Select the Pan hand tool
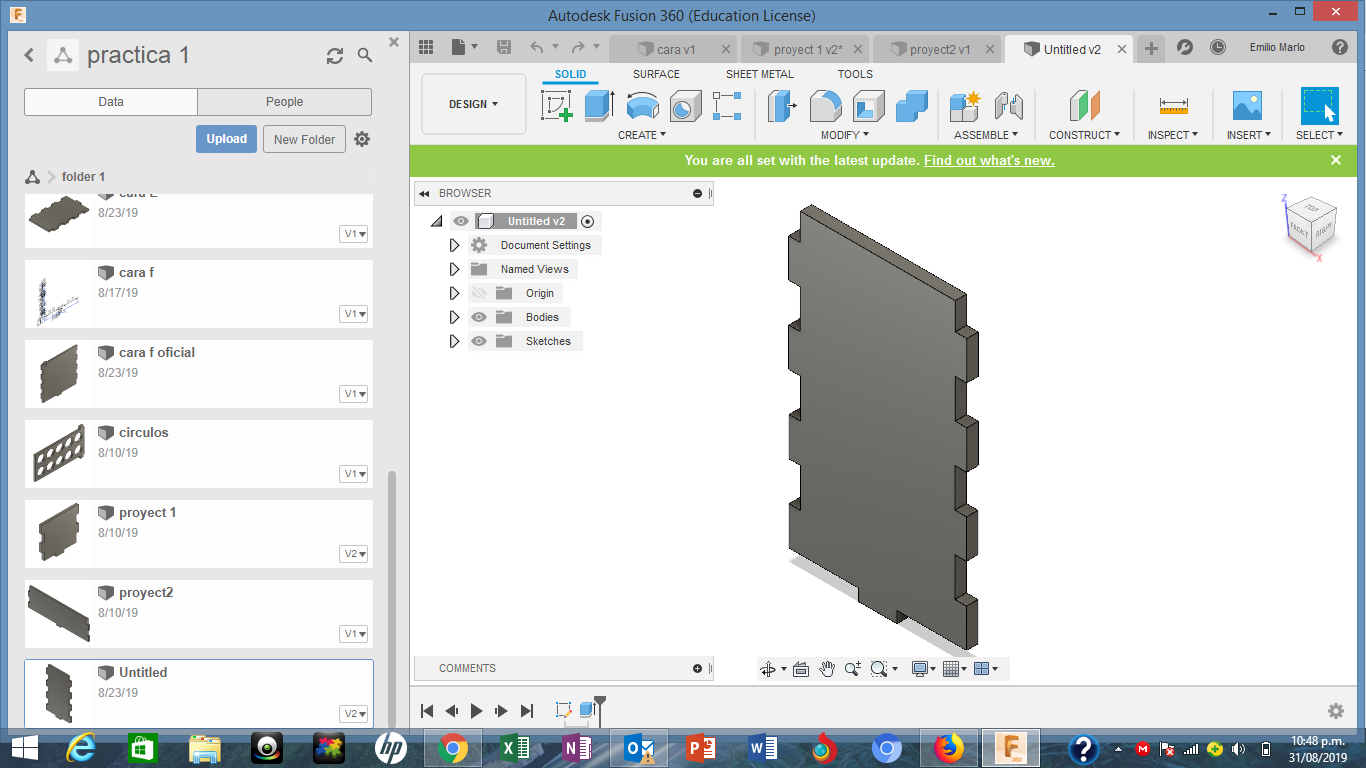Image resolution: width=1366 pixels, height=768 pixels. [827, 669]
